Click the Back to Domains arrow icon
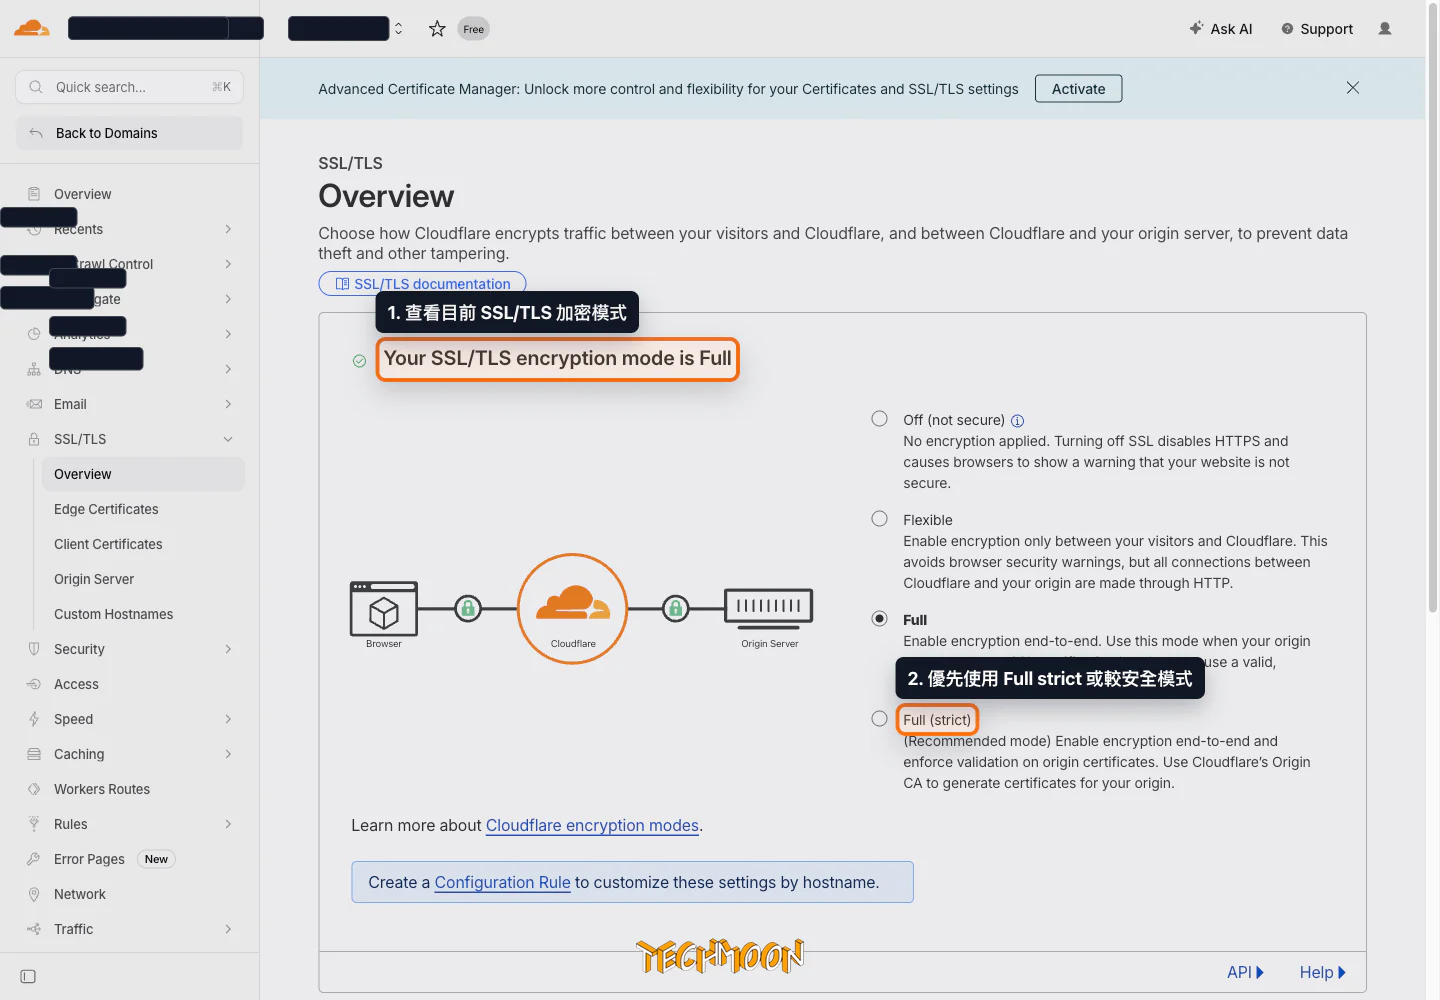The image size is (1440, 1000). 36,133
